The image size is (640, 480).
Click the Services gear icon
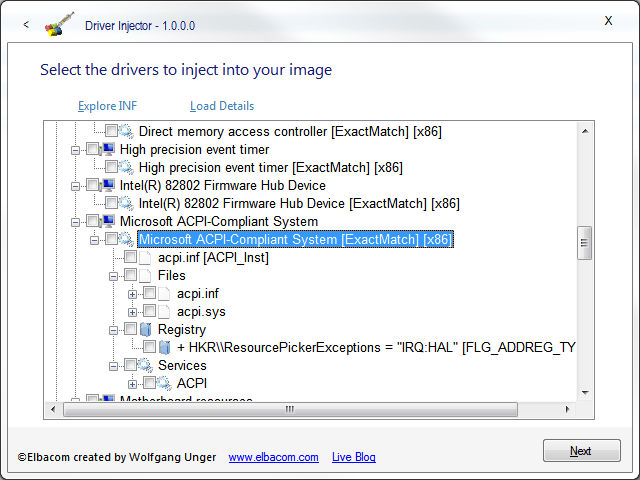coord(145,365)
